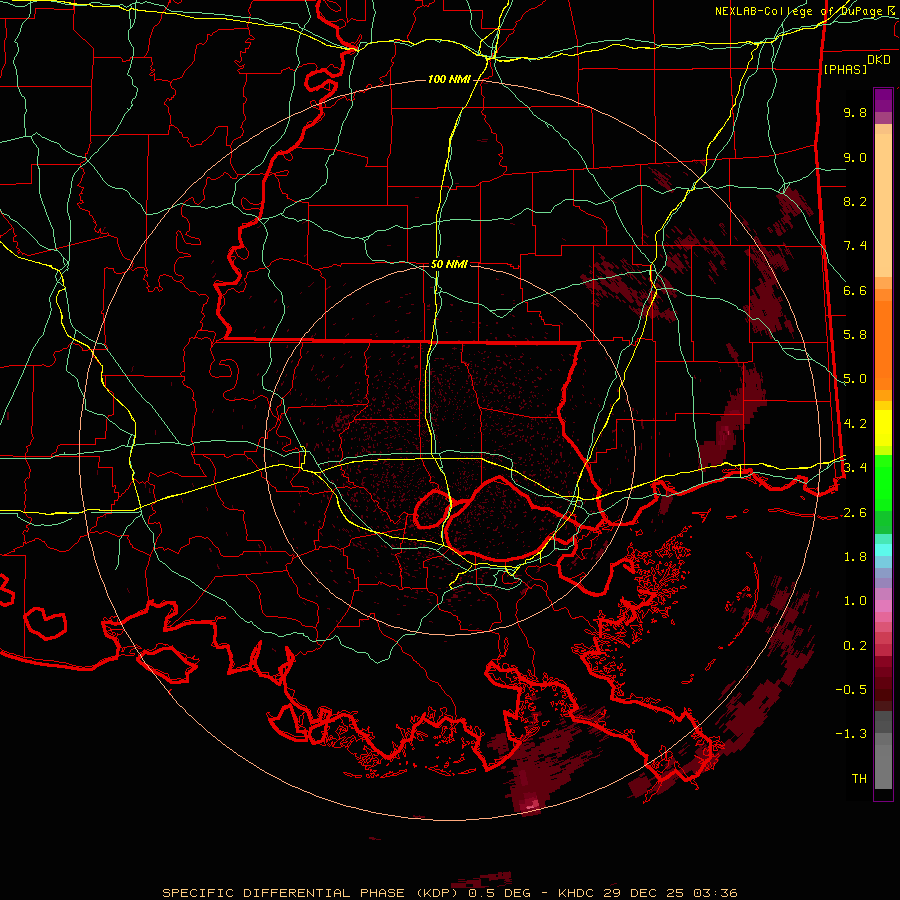Click the 5.8 scale value
Image resolution: width=900 pixels, height=900 pixels.
coord(855,335)
